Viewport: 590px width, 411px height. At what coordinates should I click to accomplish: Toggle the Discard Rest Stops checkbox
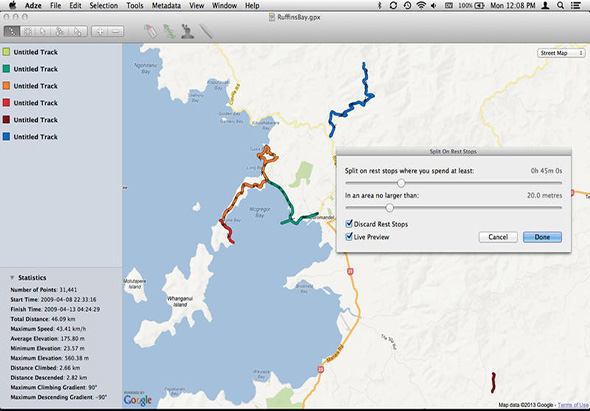click(x=349, y=224)
